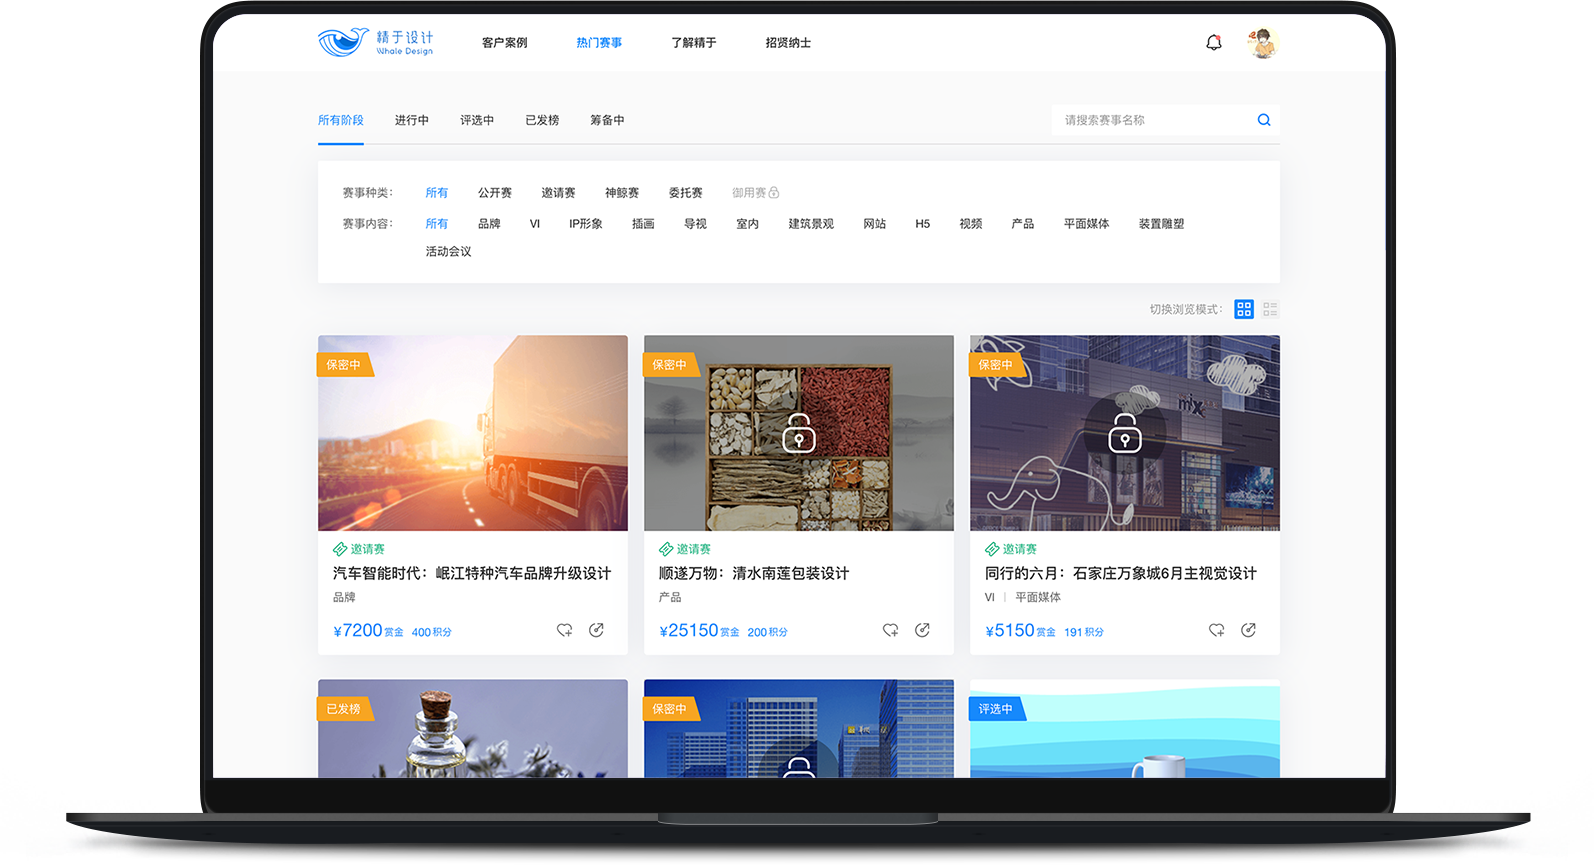Favorite the 顺遂万物 packaging contest
This screenshot has height=865, width=1594.
click(890, 630)
